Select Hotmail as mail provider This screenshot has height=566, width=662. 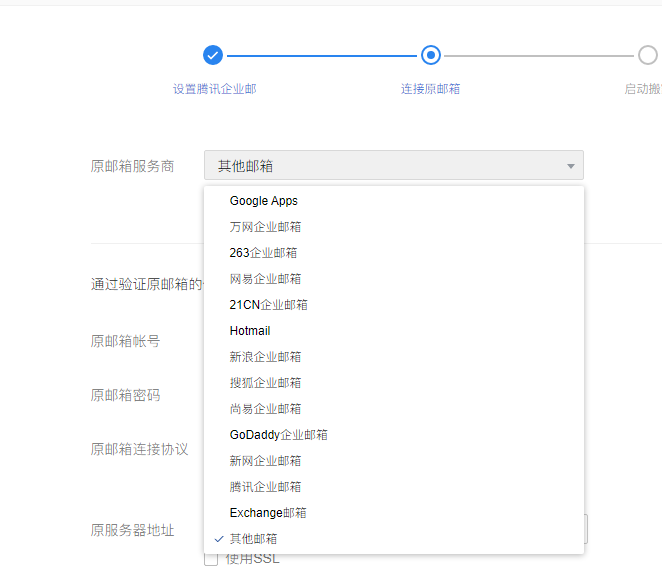[x=250, y=331]
